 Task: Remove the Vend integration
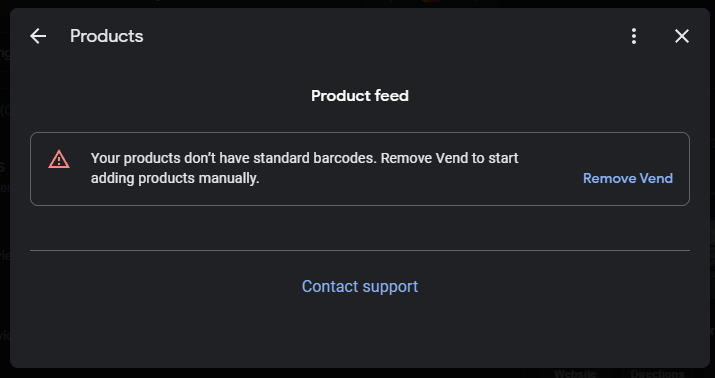(628, 178)
